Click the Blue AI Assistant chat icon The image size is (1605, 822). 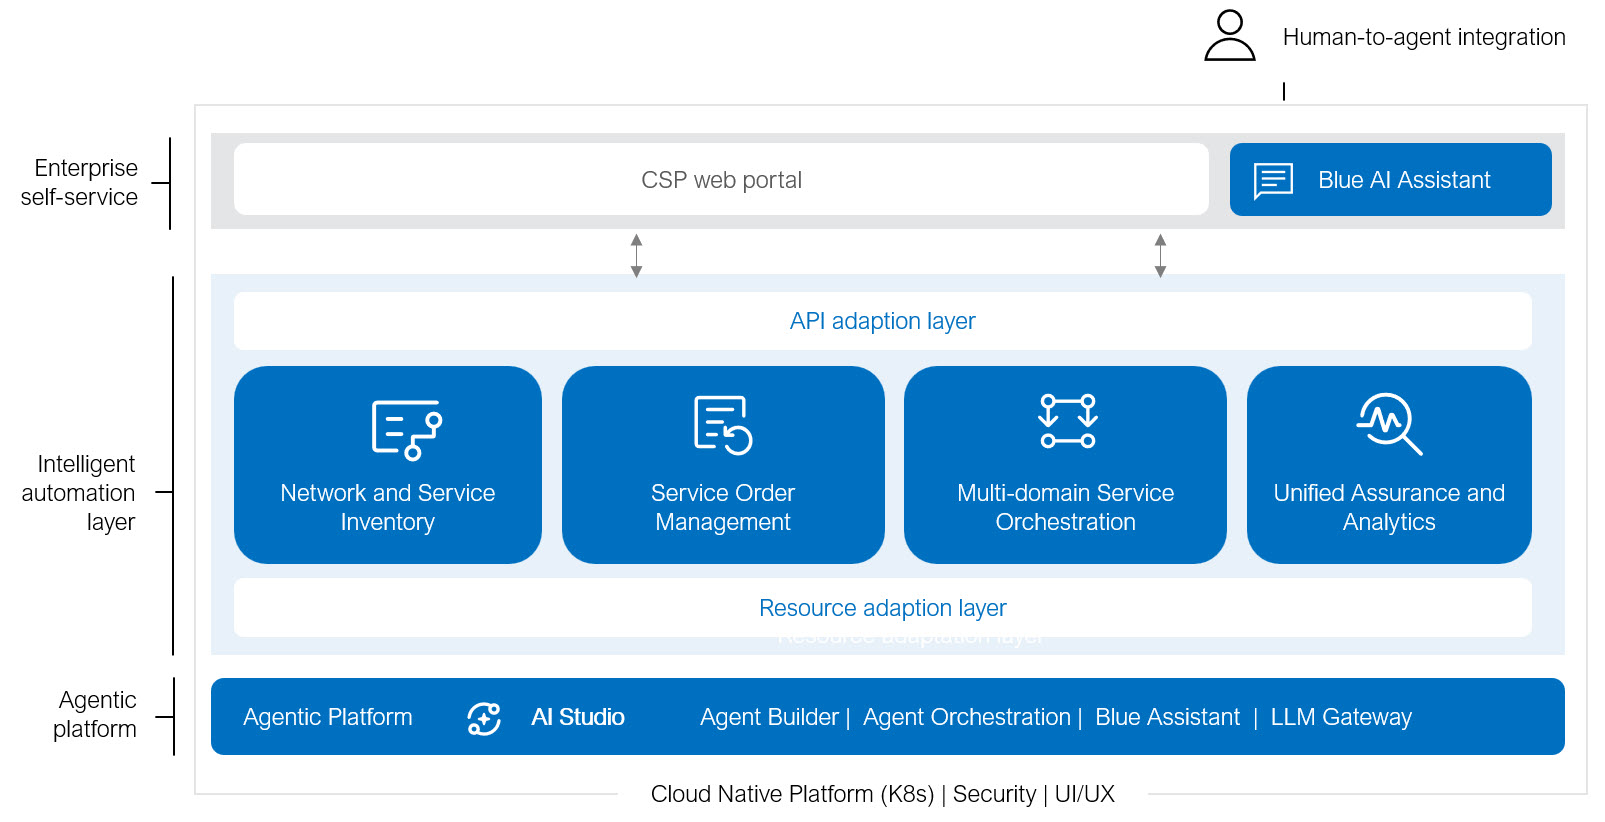1273,181
